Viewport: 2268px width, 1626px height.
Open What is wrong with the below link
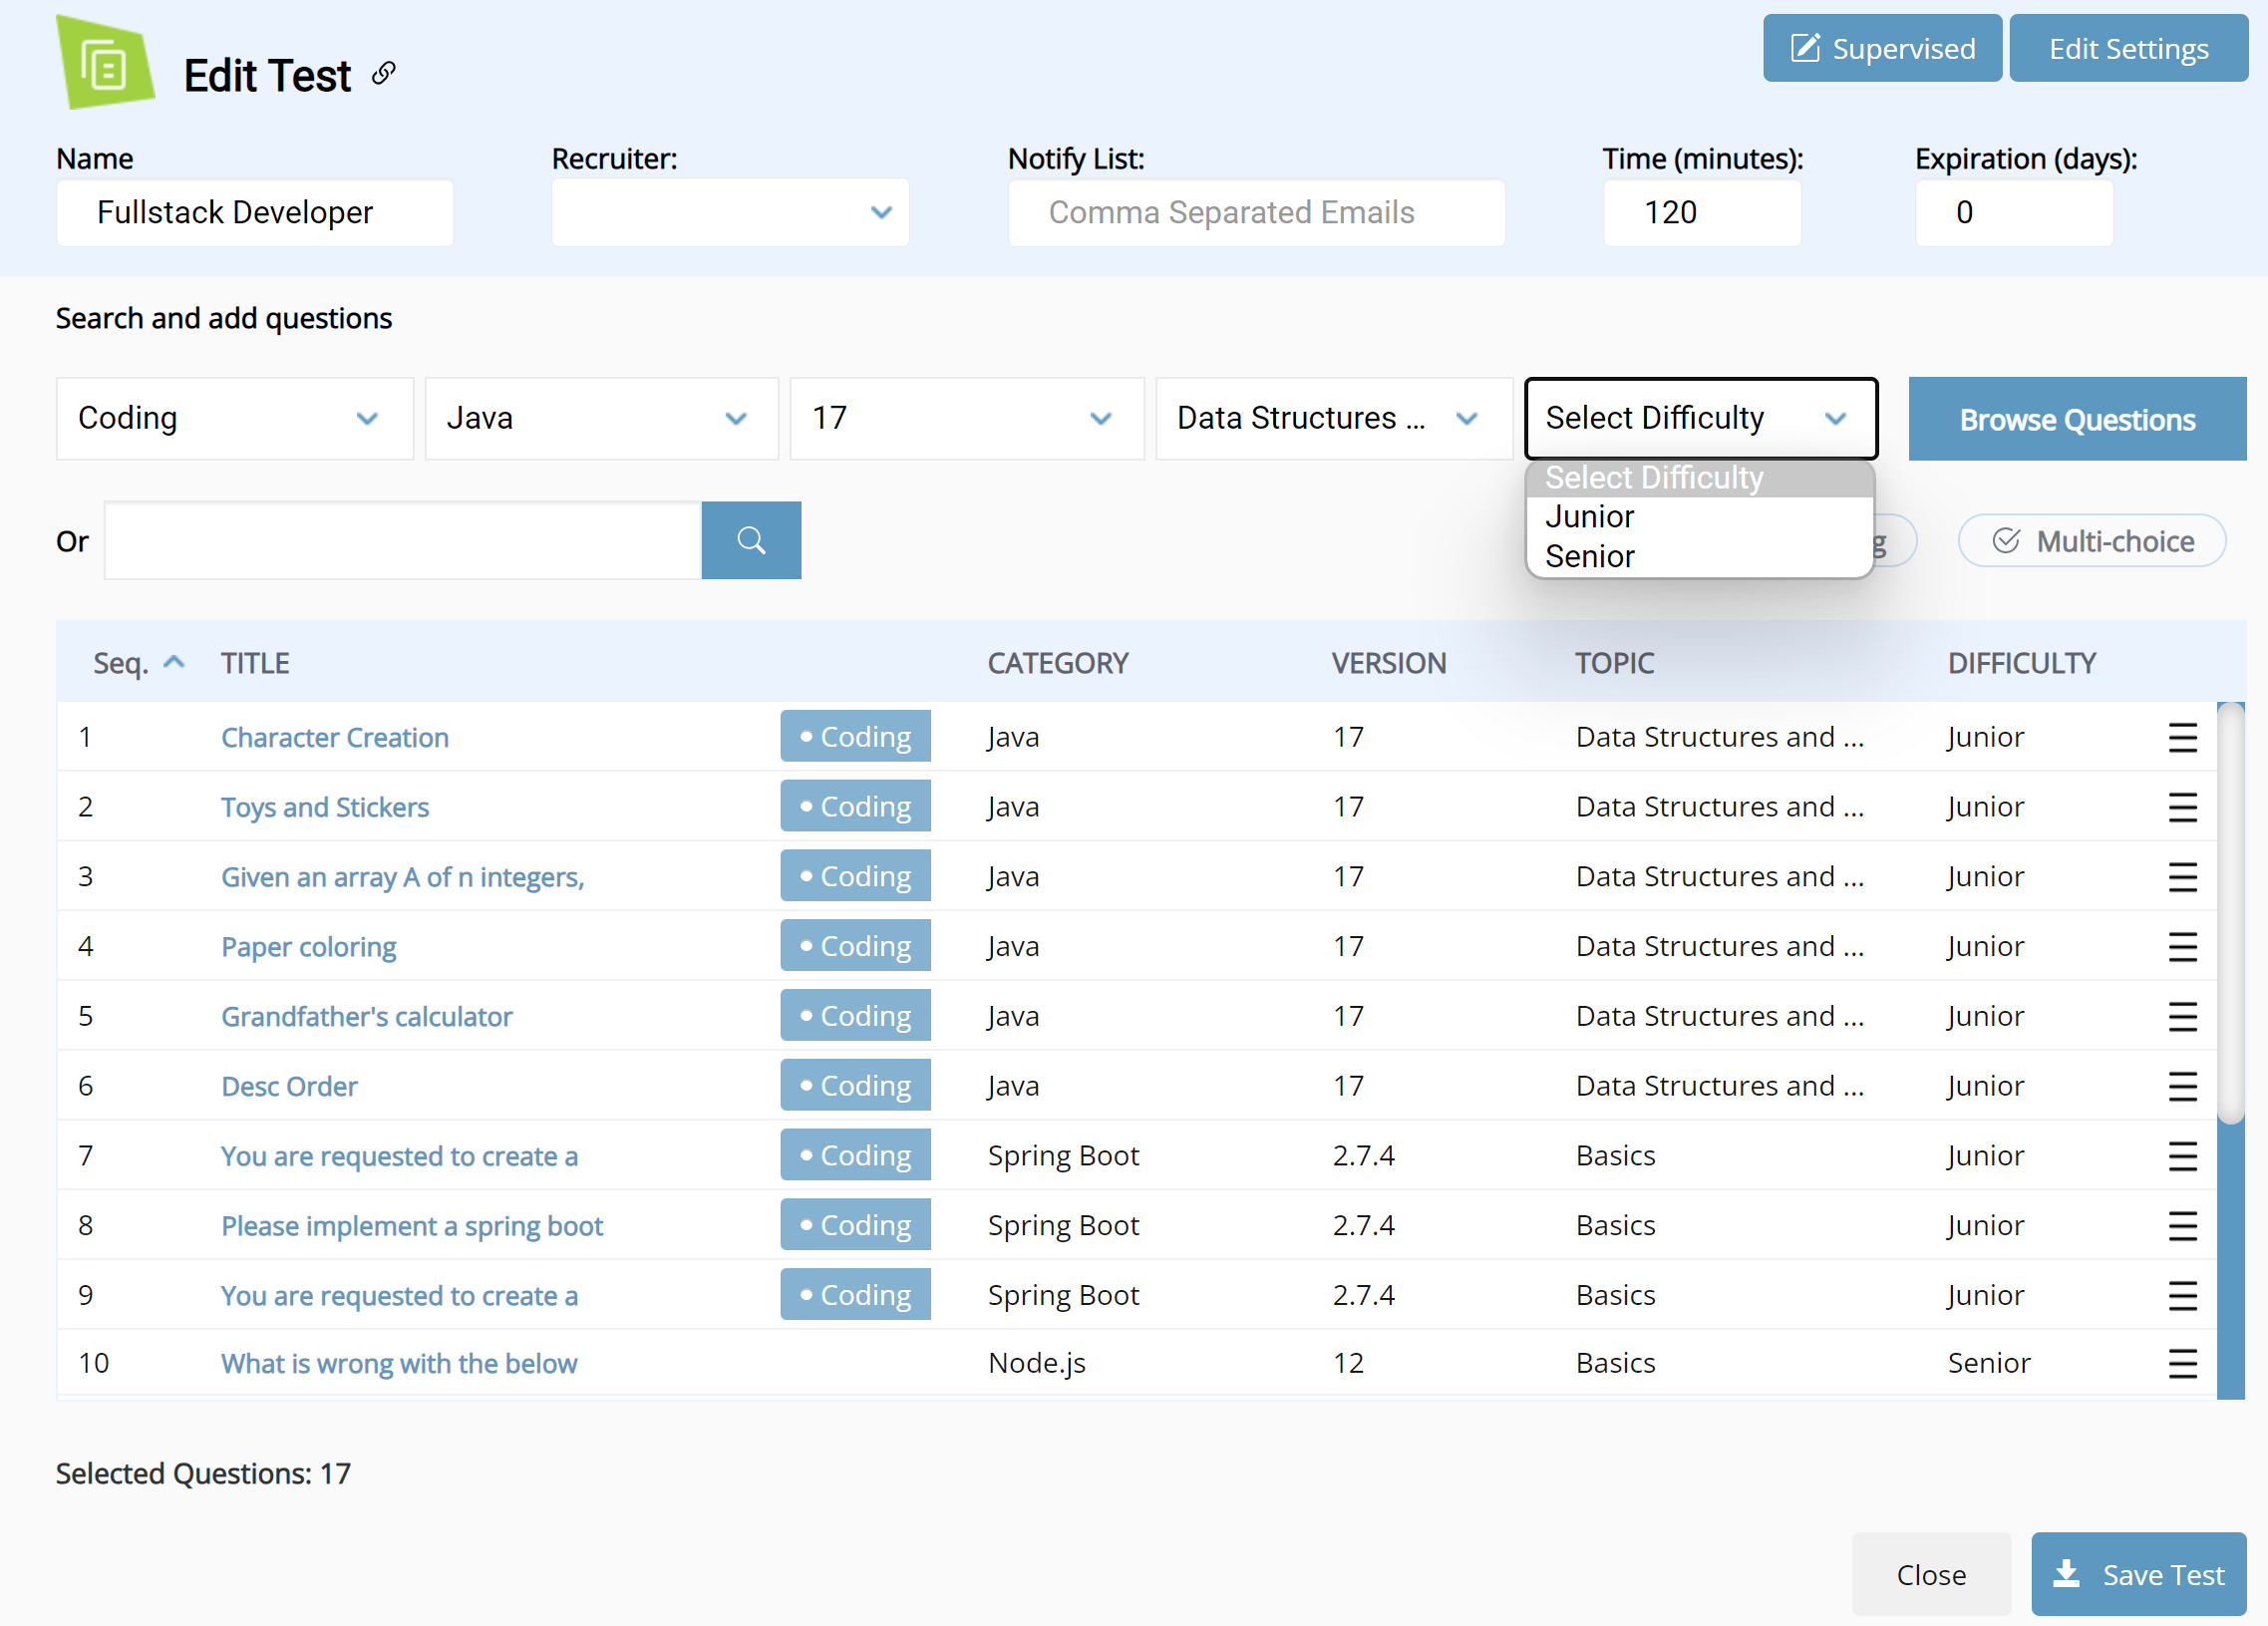[x=399, y=1364]
